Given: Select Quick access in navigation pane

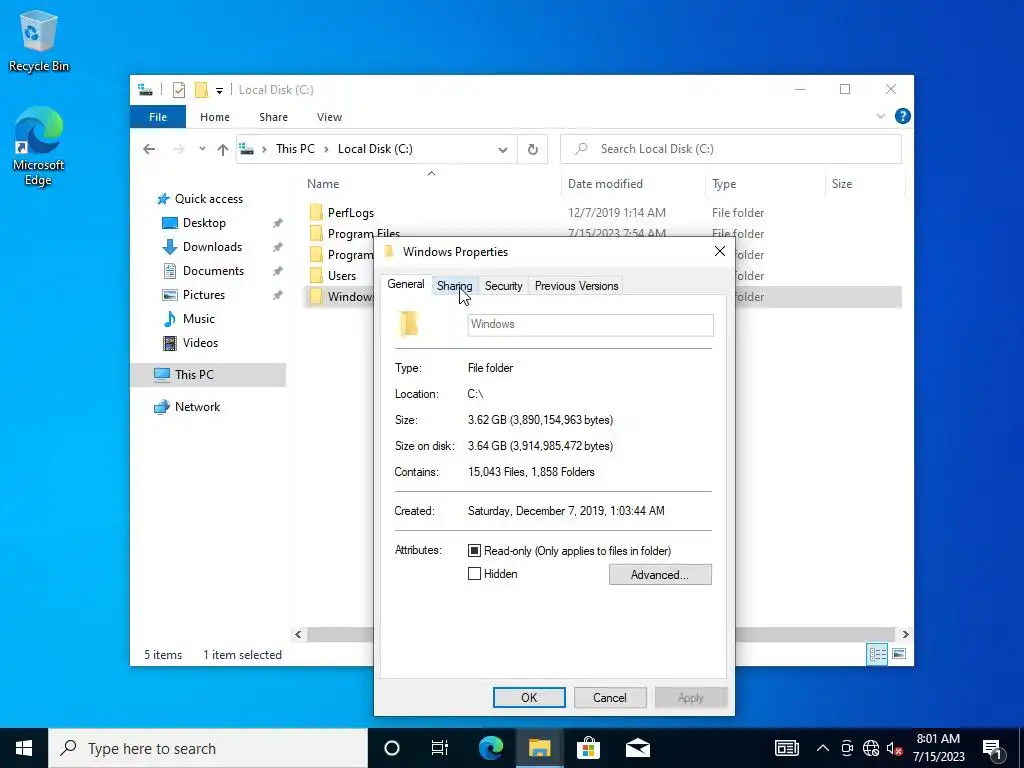Looking at the screenshot, I should tap(208, 199).
